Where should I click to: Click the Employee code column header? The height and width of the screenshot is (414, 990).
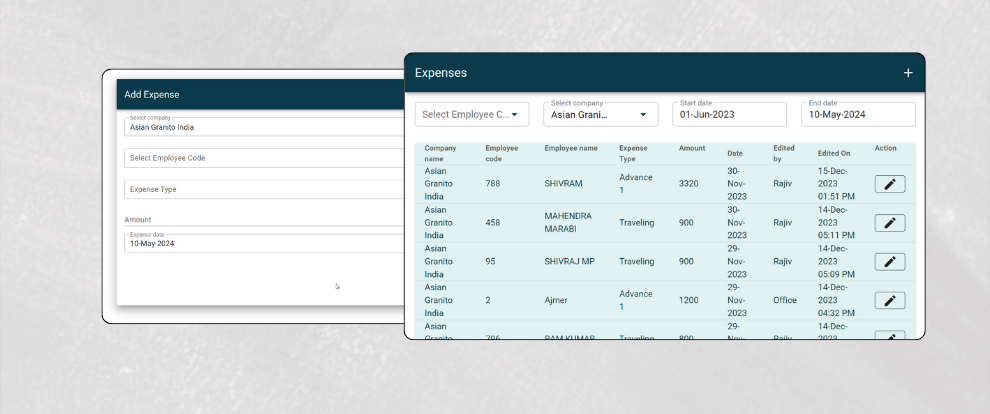tap(502, 153)
